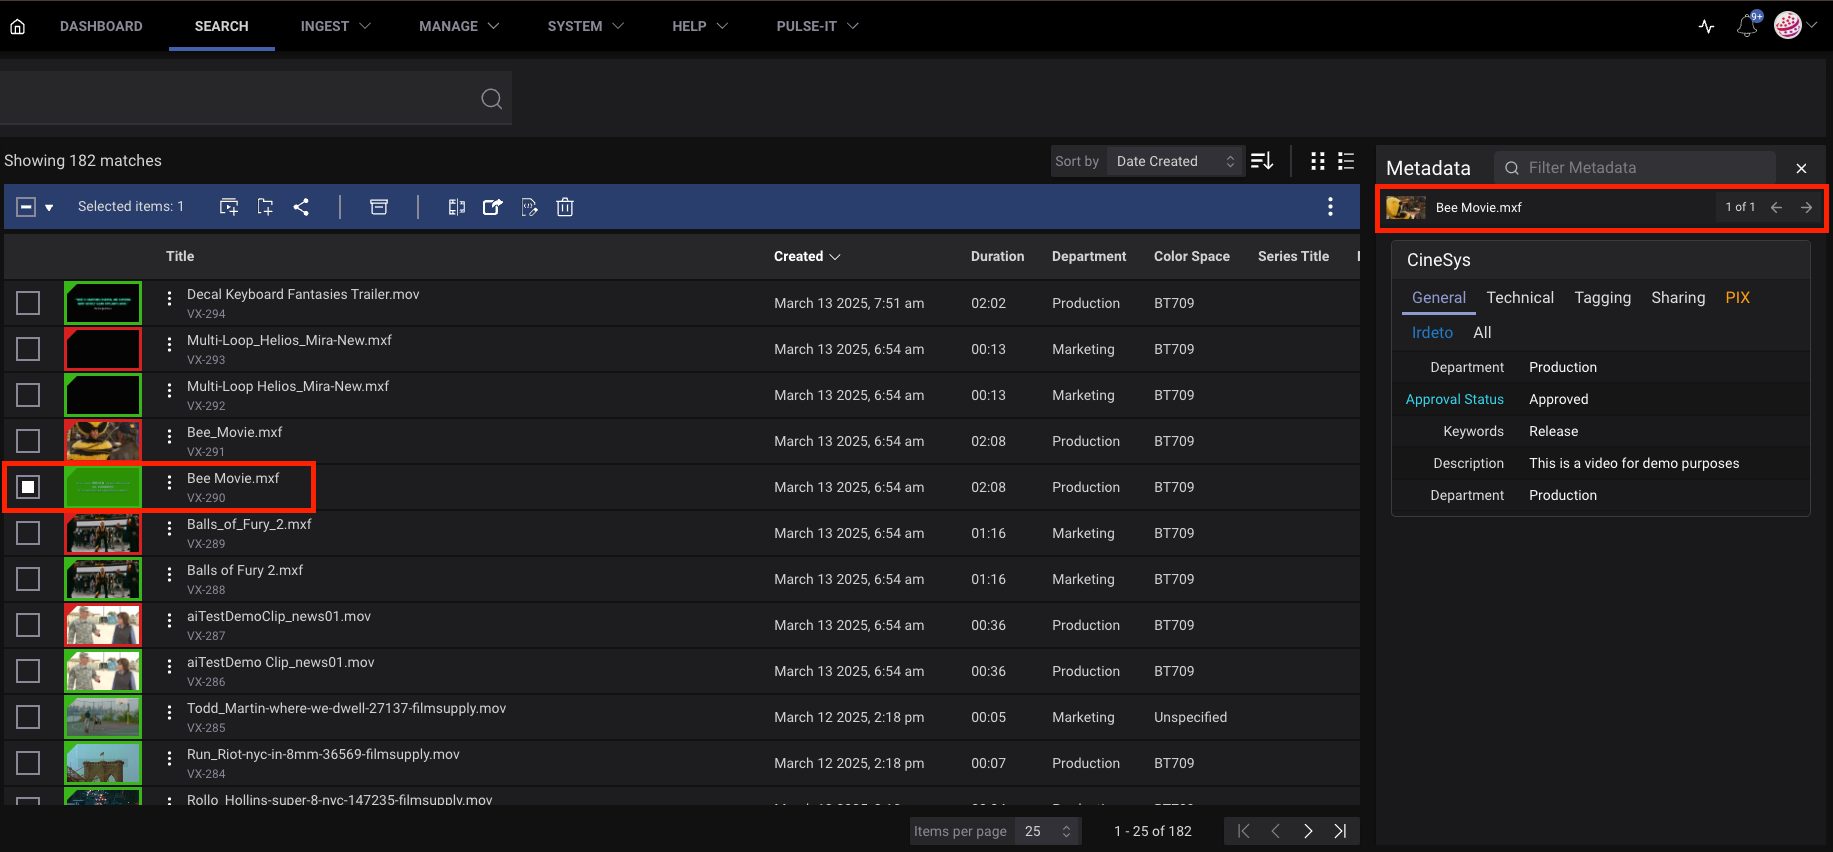Click the export icon in selection toolbar
The width and height of the screenshot is (1833, 852).
pyautogui.click(x=492, y=207)
